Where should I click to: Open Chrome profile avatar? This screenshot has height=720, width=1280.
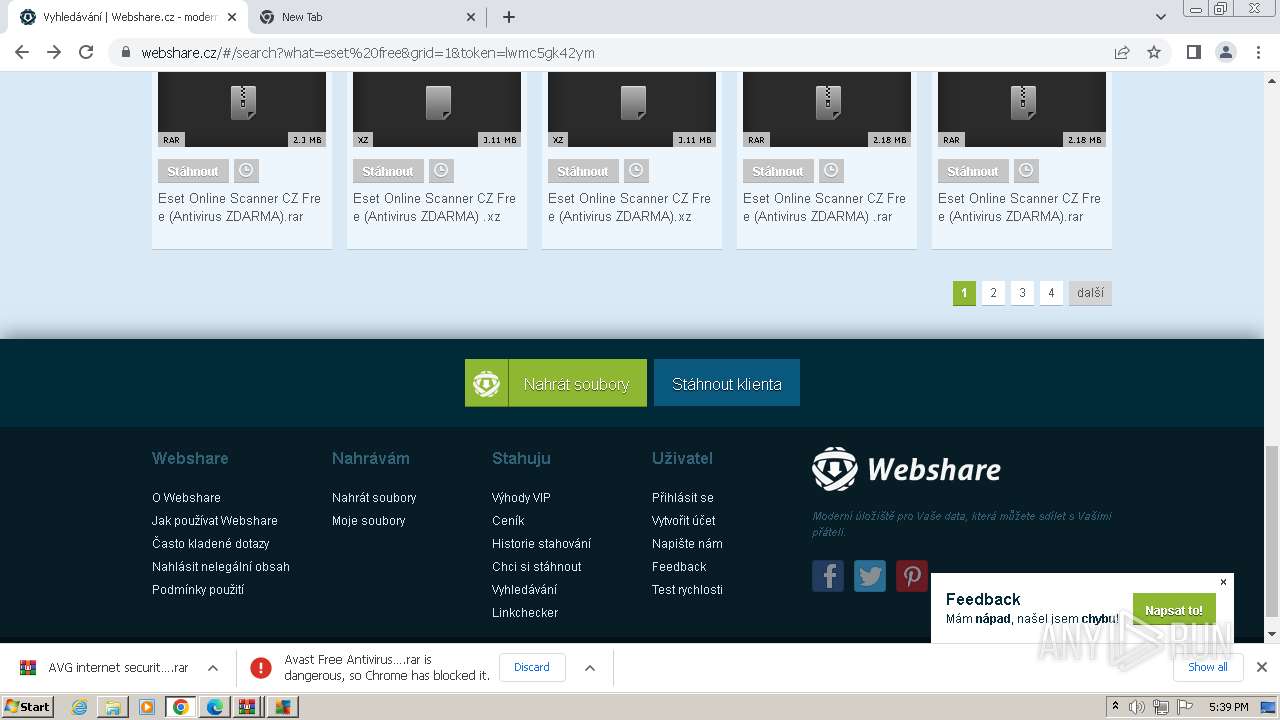[x=1225, y=52]
